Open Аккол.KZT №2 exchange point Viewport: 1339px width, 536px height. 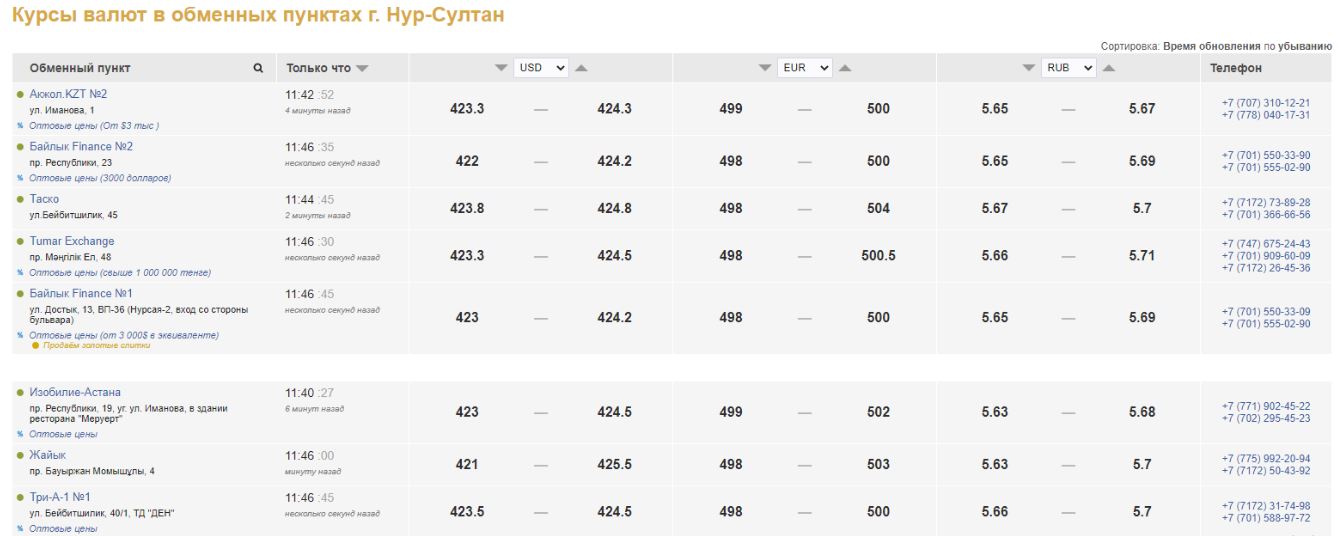(x=68, y=94)
